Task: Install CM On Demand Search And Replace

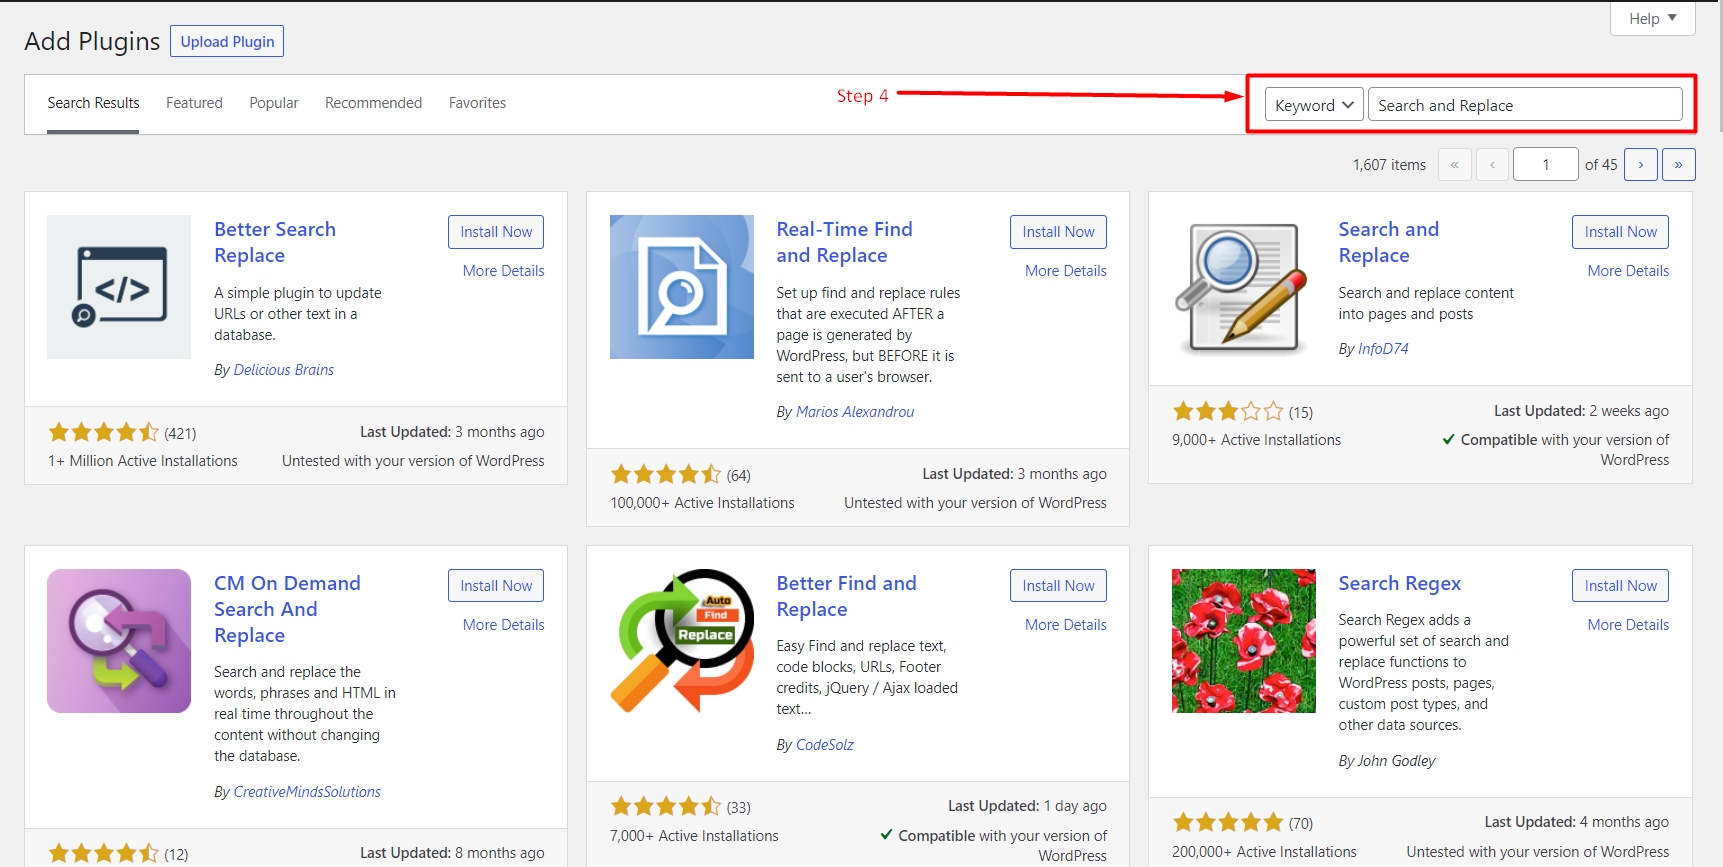Action: [496, 586]
